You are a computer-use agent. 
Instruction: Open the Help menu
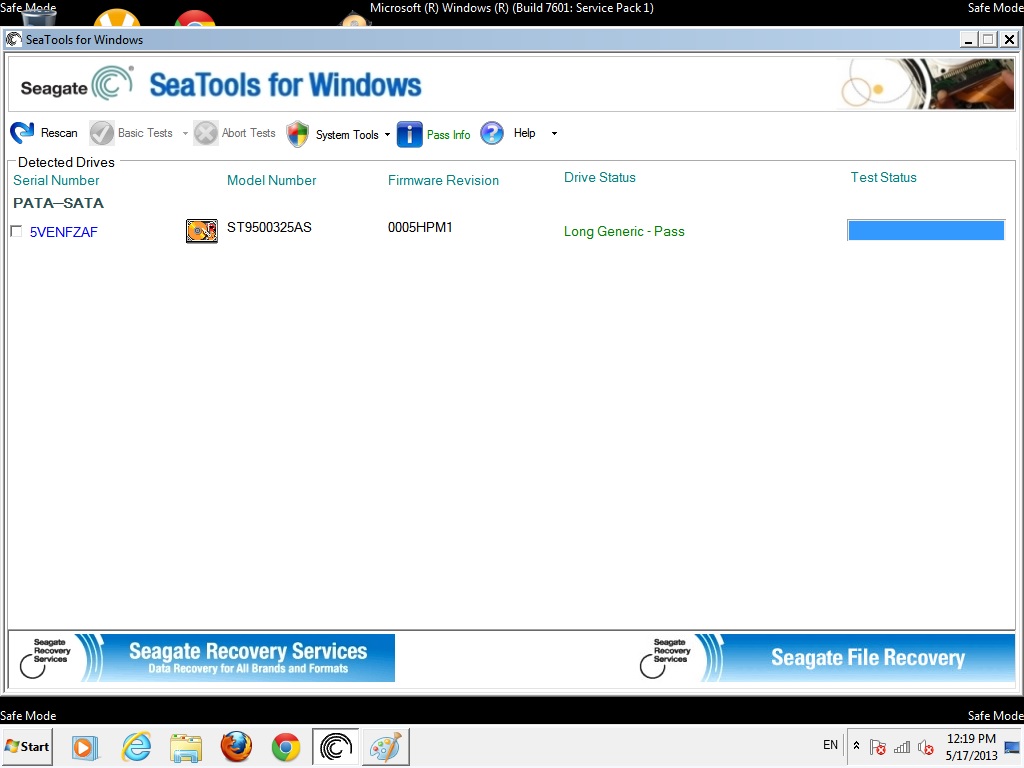tap(524, 133)
